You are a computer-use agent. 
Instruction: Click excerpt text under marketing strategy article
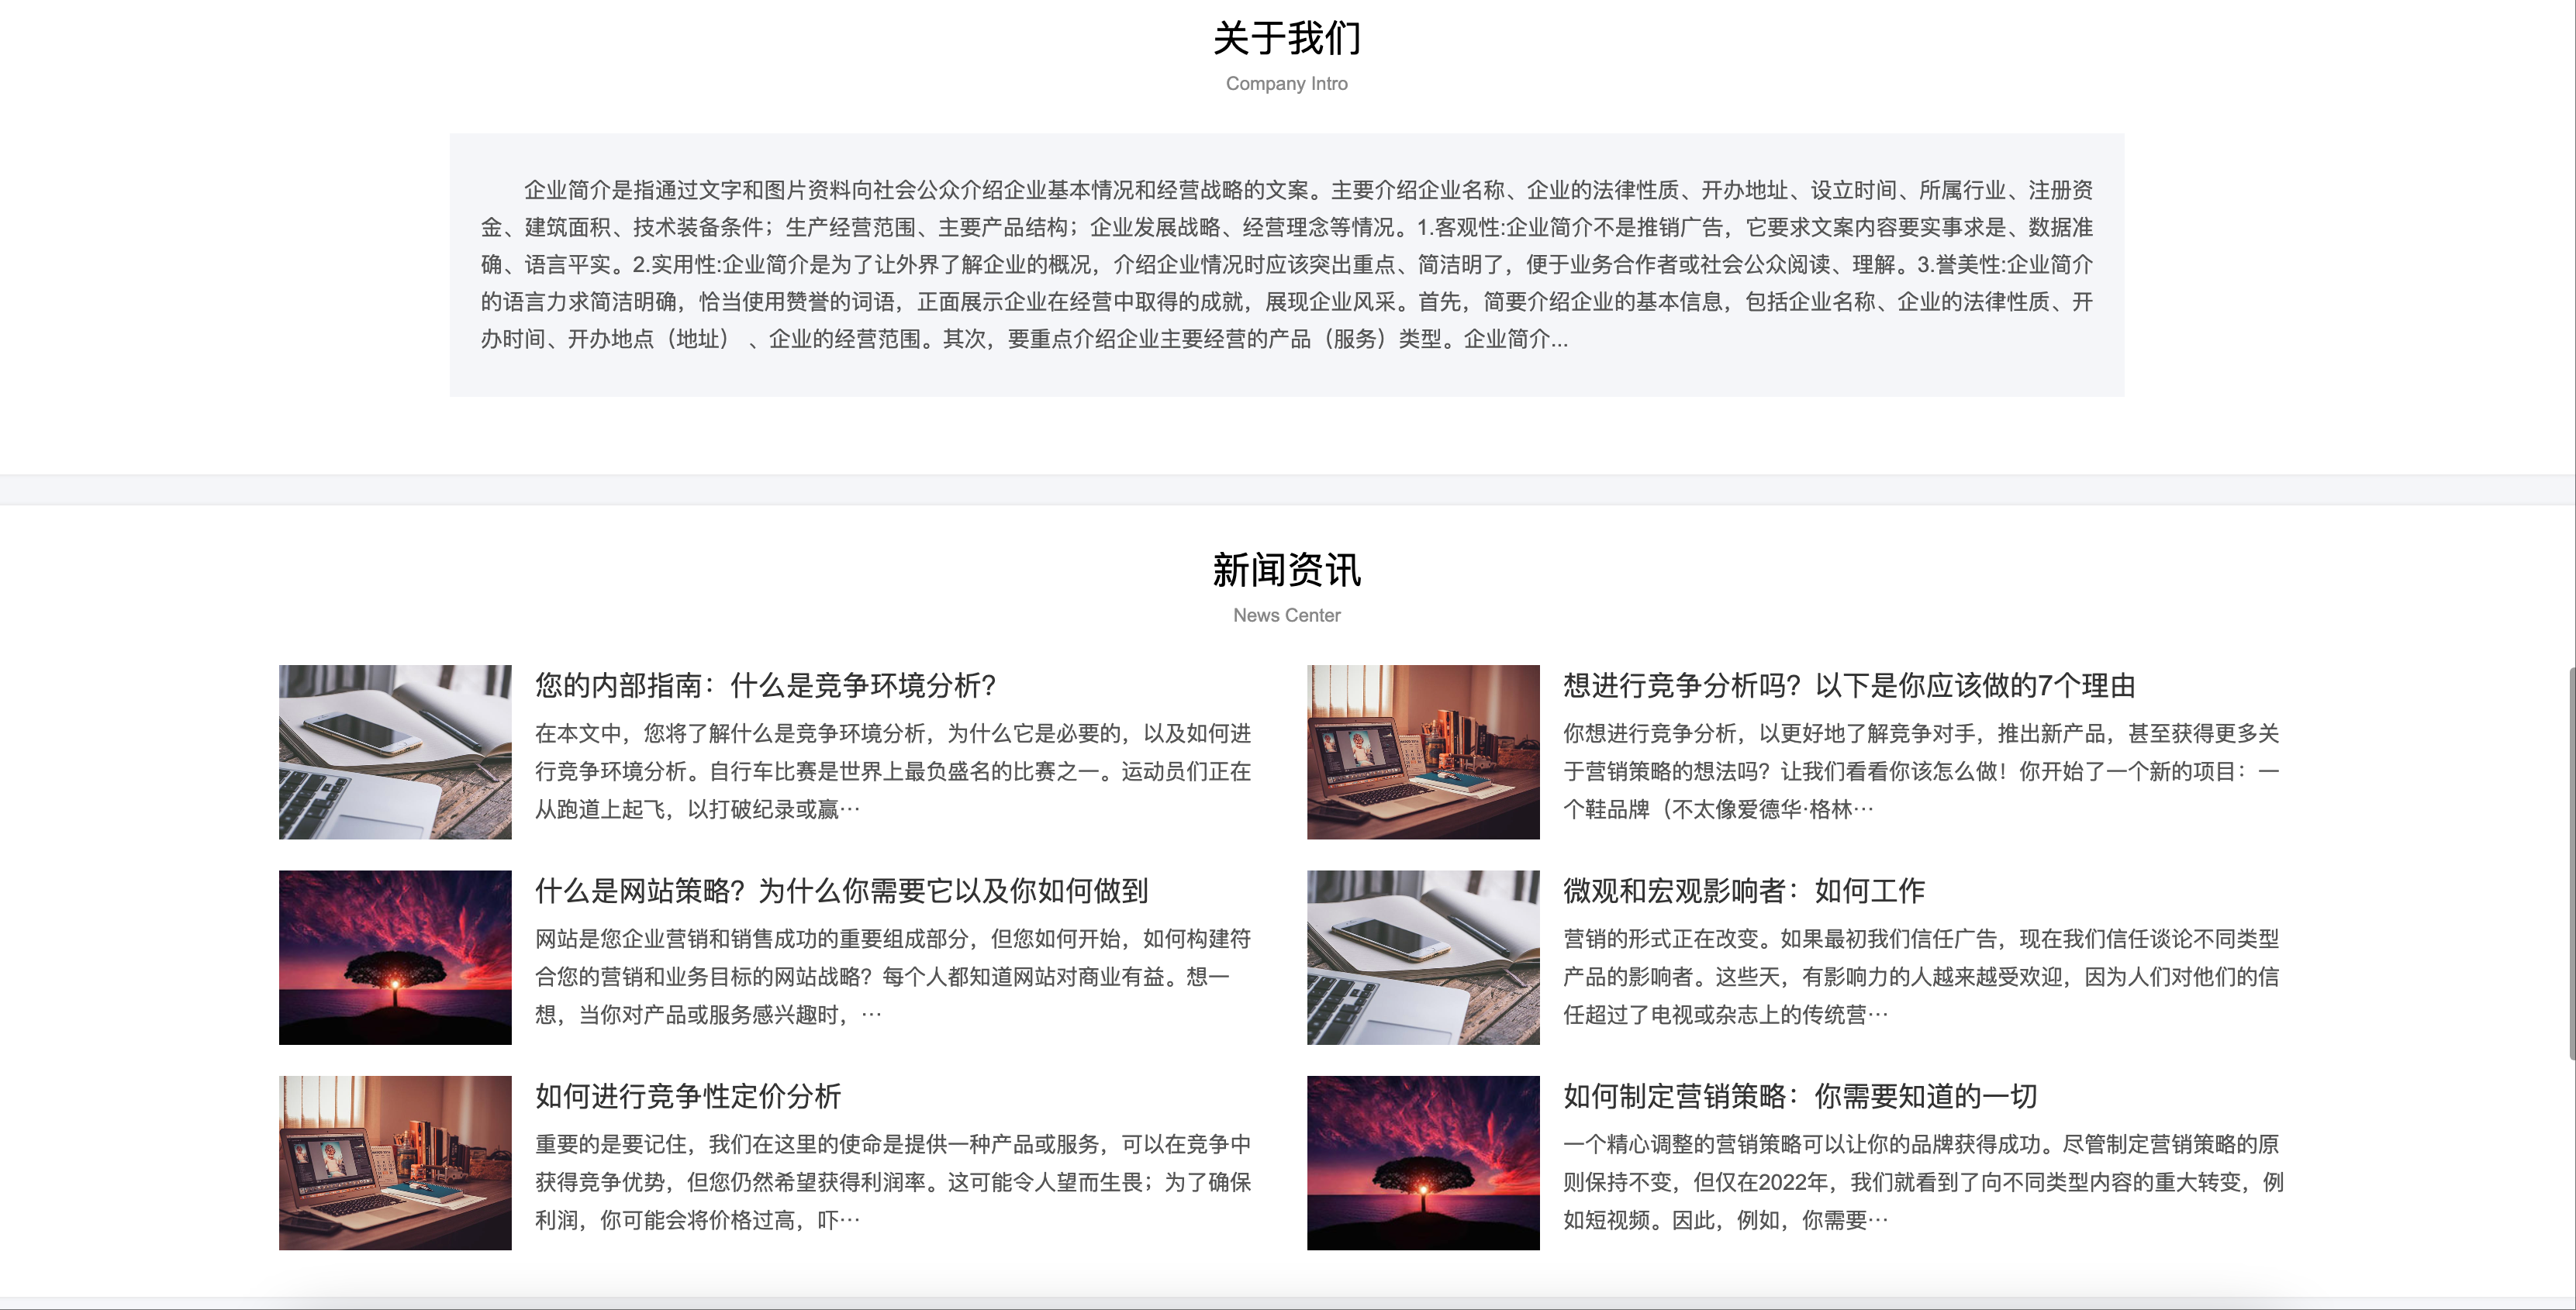pyautogui.click(x=1922, y=1182)
